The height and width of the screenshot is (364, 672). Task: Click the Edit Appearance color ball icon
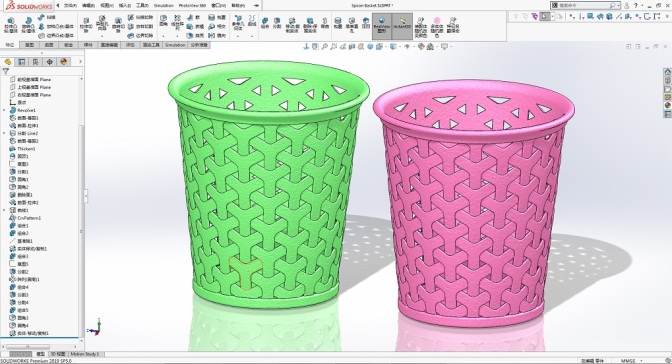421,47
